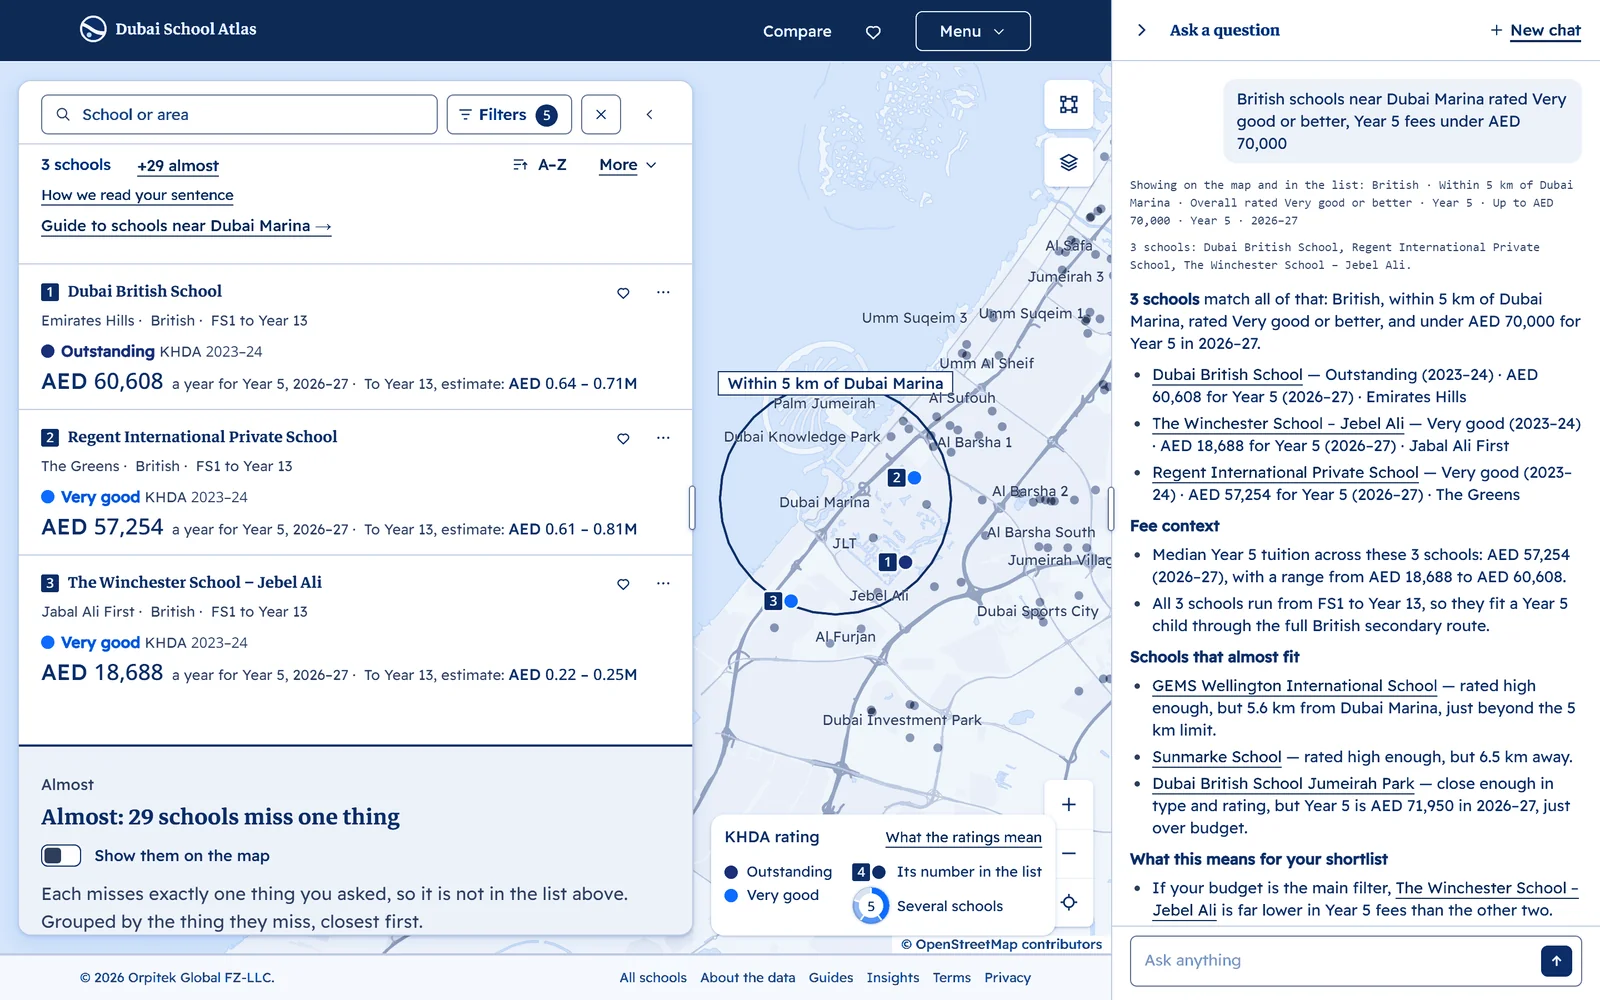
Task: Expand the More dropdown
Action: 628,165
